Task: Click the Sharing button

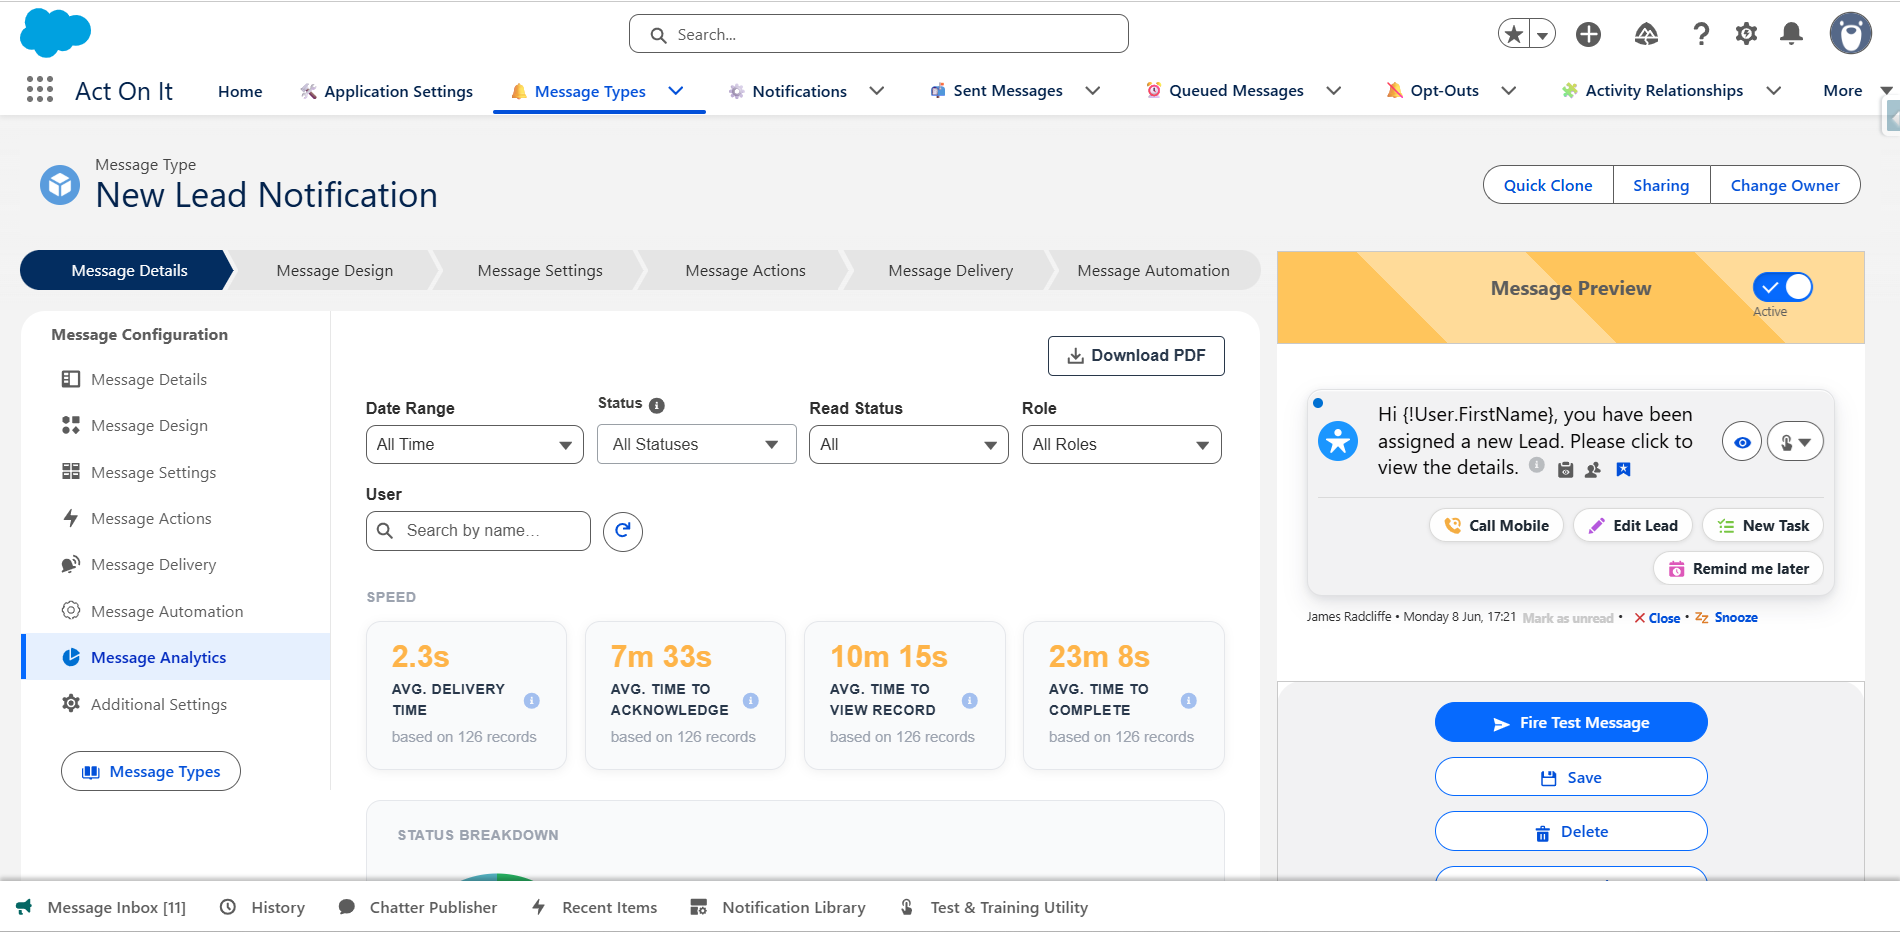Action: click(1661, 185)
